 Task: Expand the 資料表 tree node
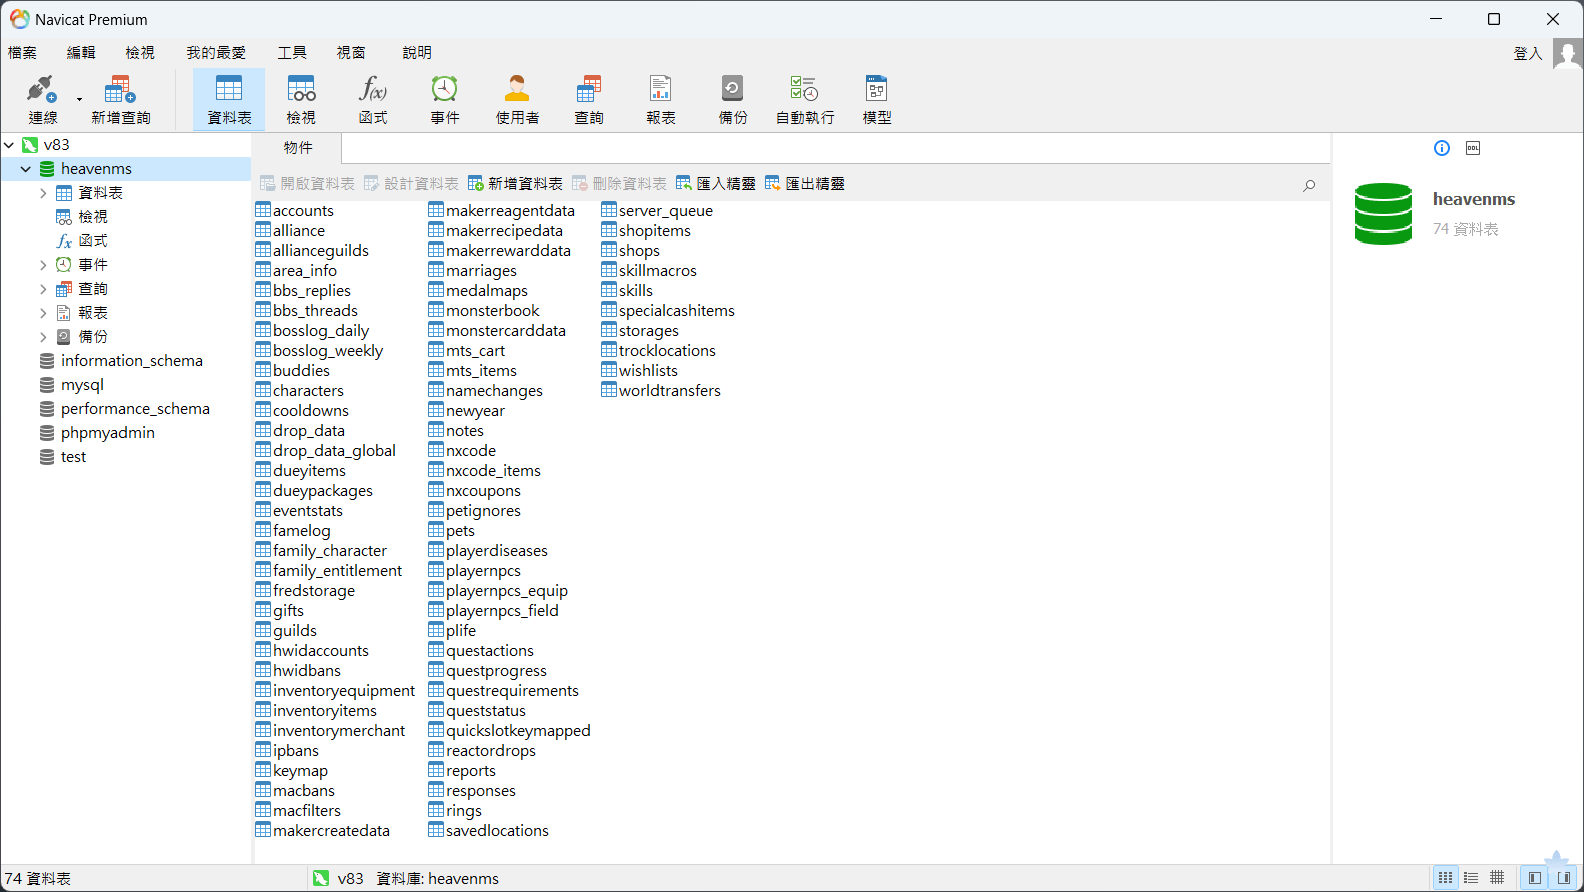43,193
